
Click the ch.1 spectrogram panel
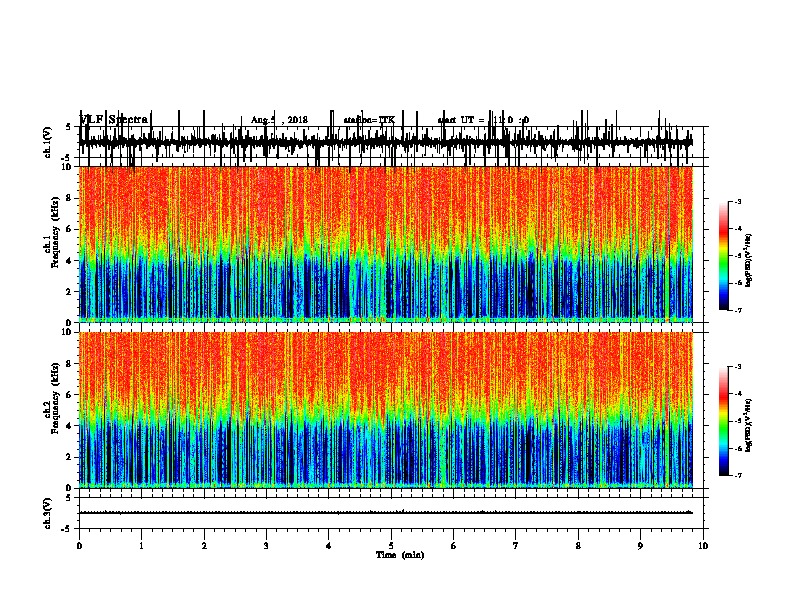(386, 244)
